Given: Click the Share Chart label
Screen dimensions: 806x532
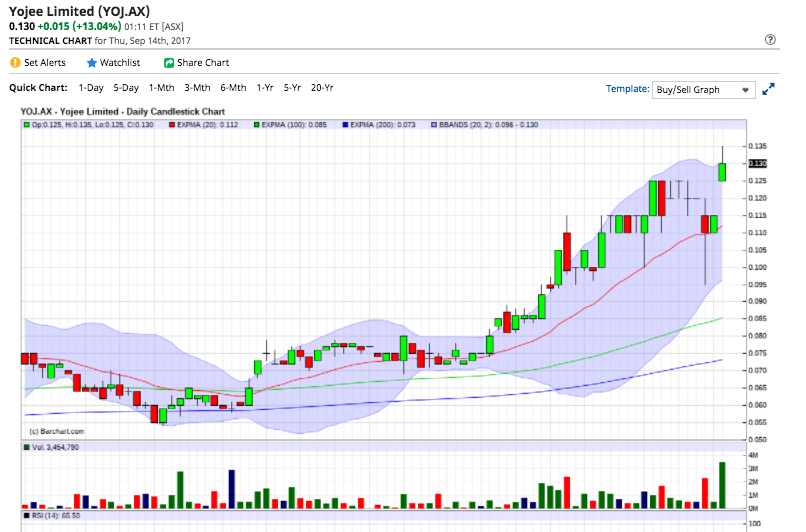Looking at the screenshot, I should click(x=203, y=63).
